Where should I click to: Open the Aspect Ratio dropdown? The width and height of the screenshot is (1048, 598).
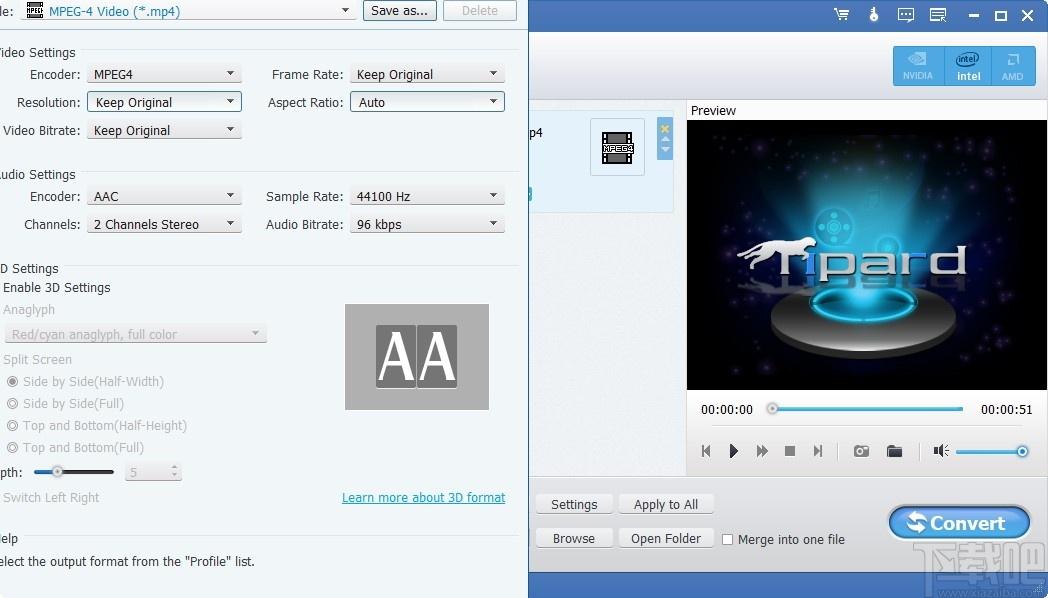point(427,102)
